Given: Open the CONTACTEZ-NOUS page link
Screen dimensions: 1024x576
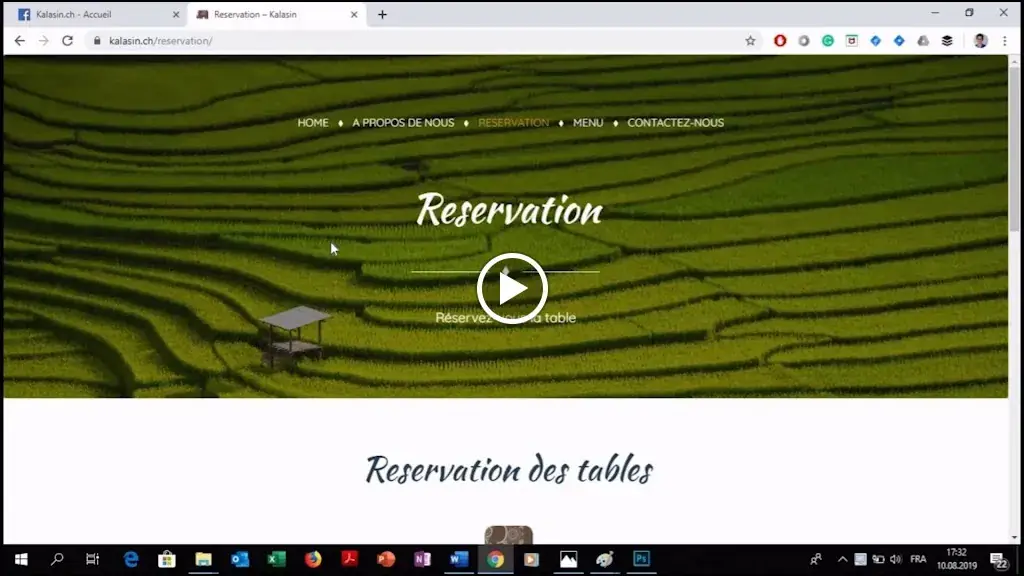Looking at the screenshot, I should (676, 122).
